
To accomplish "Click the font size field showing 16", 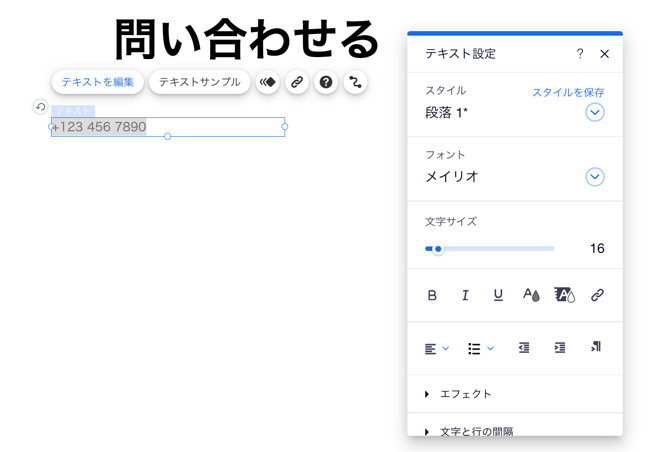I will (596, 248).
